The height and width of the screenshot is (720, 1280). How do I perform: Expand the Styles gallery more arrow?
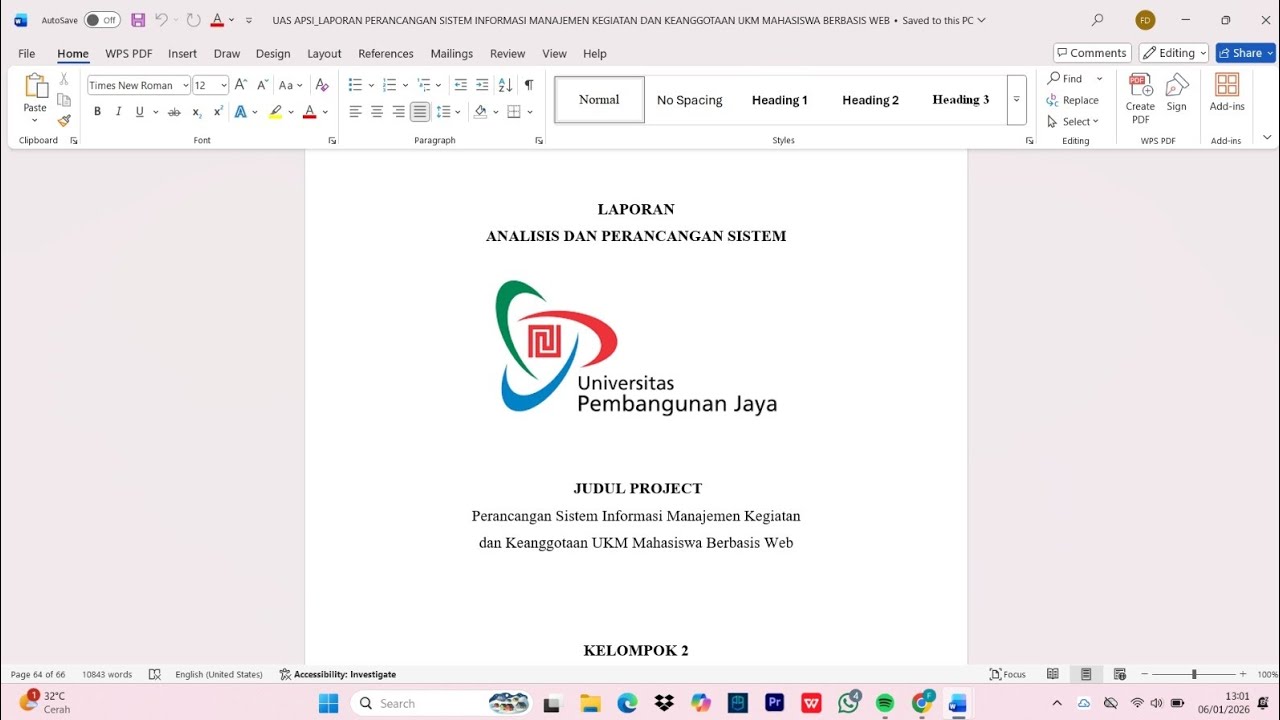tap(1016, 100)
